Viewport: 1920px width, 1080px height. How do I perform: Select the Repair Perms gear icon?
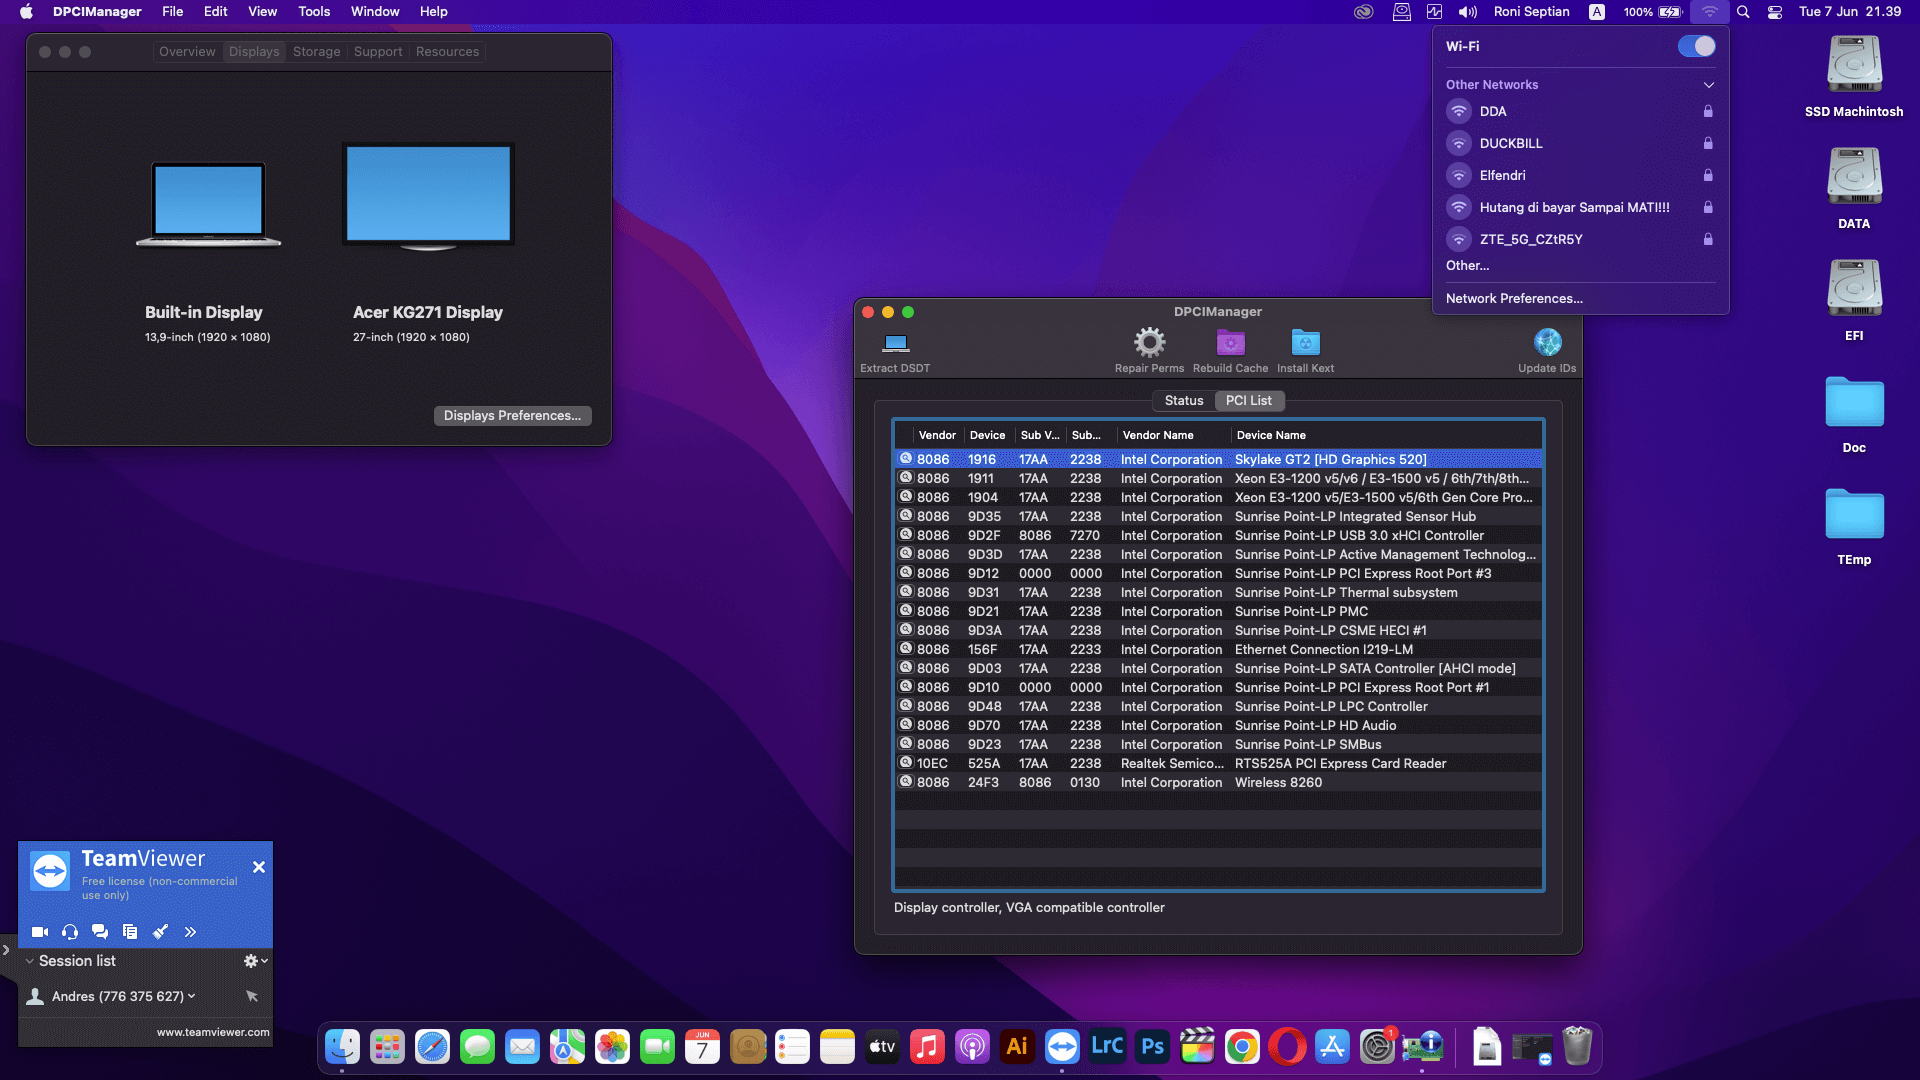pos(1147,344)
